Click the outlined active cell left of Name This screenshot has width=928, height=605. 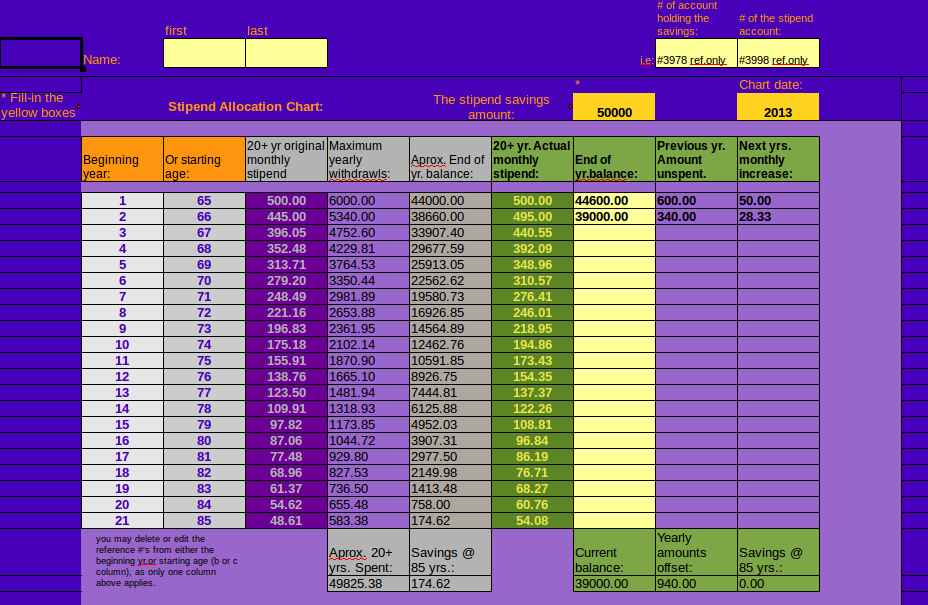click(x=41, y=53)
